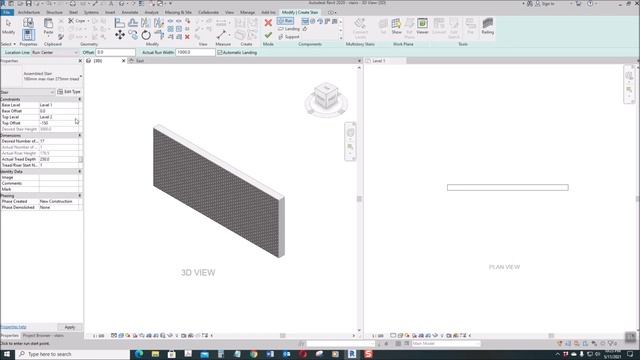Click Phase Created value New Construction
The image size is (640, 360).
(60, 201)
